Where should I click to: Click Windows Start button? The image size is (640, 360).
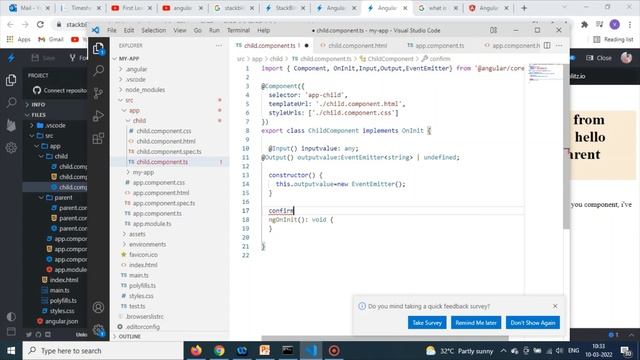[x=11, y=351]
